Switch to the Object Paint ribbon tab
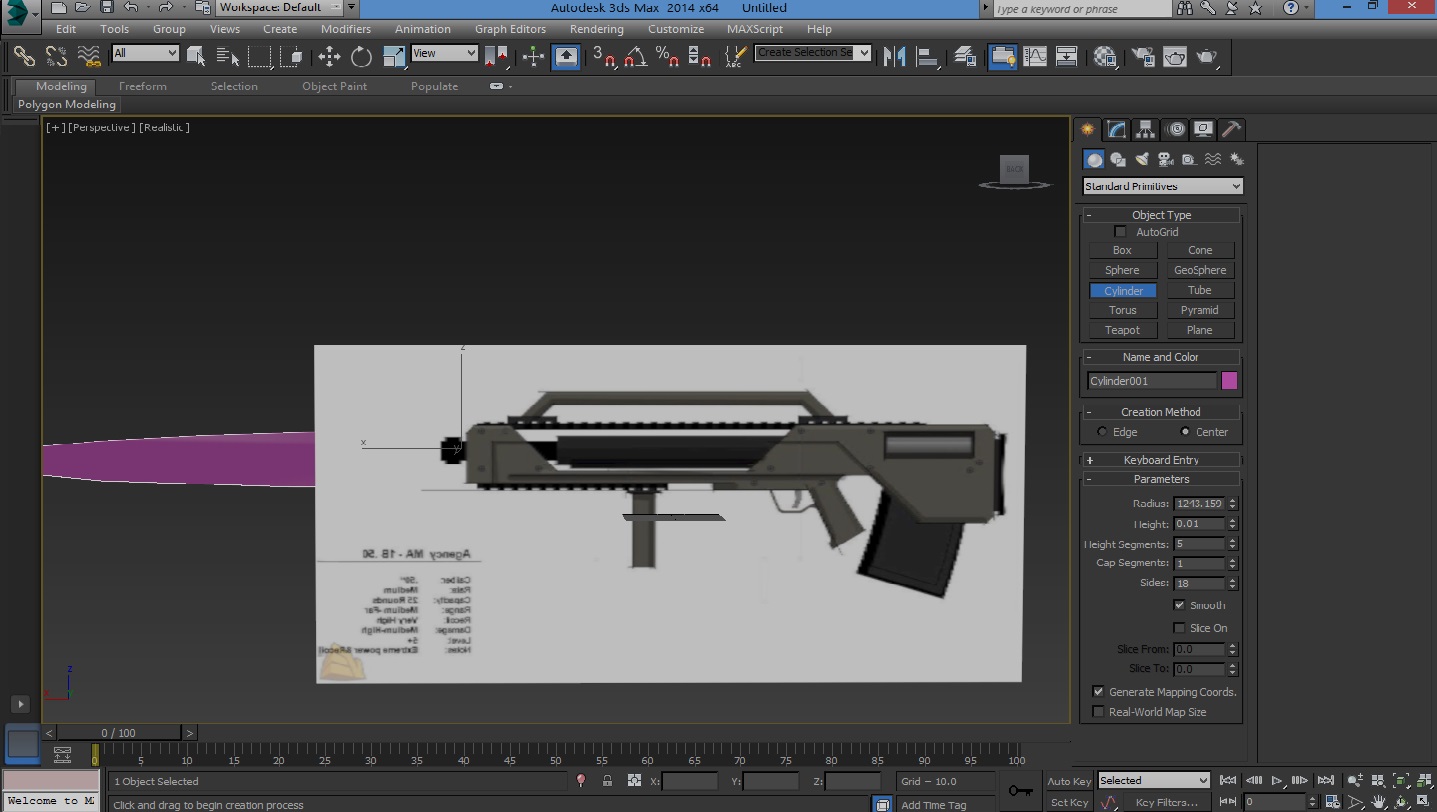This screenshot has width=1437, height=812. pos(334,86)
